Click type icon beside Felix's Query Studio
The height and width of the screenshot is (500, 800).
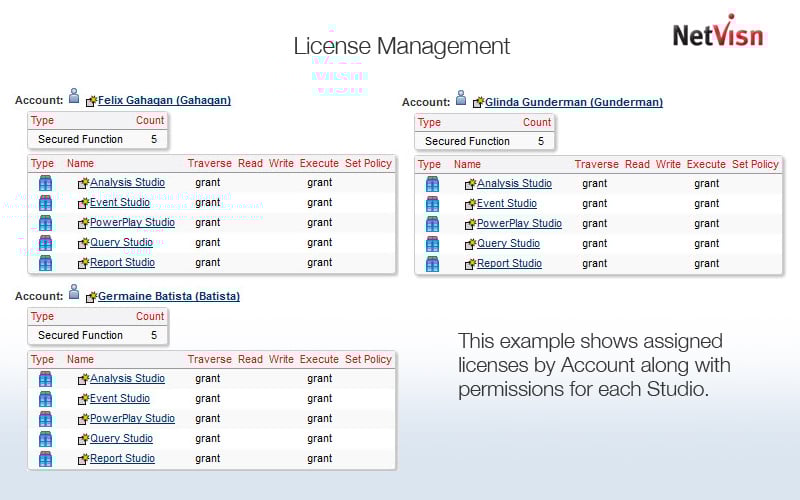coord(45,243)
